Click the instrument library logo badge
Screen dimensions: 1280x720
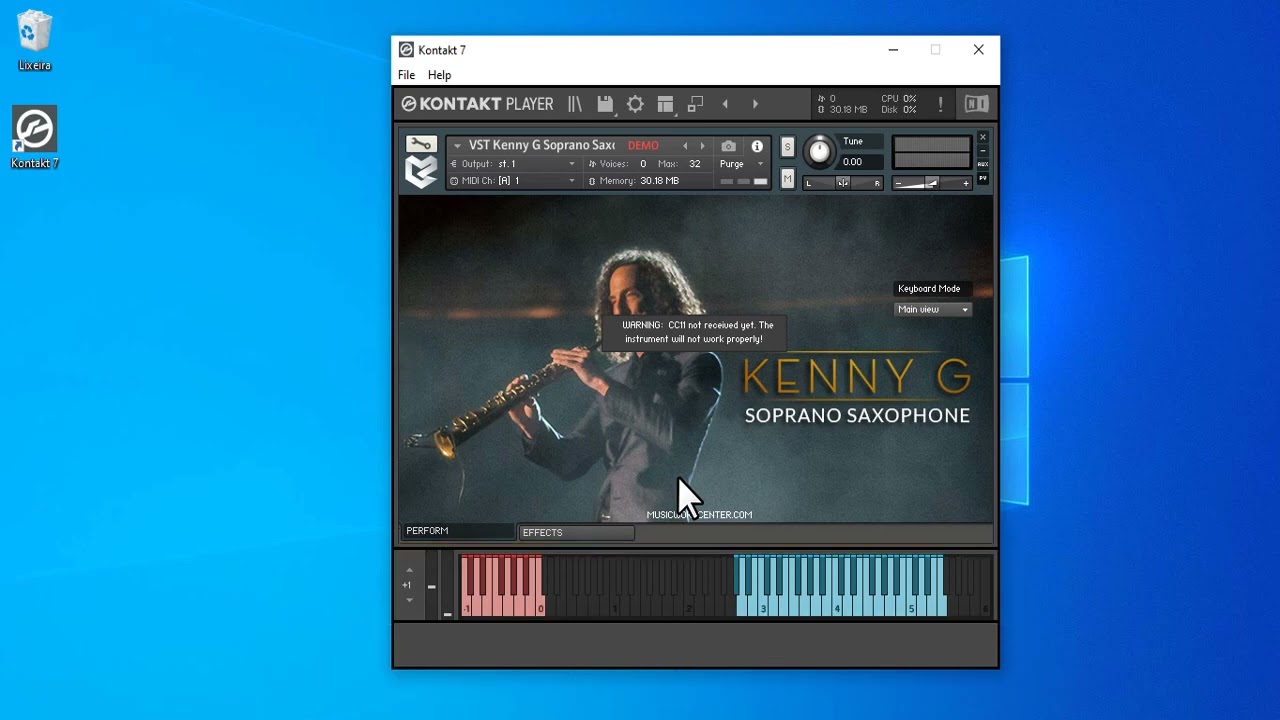(x=421, y=172)
